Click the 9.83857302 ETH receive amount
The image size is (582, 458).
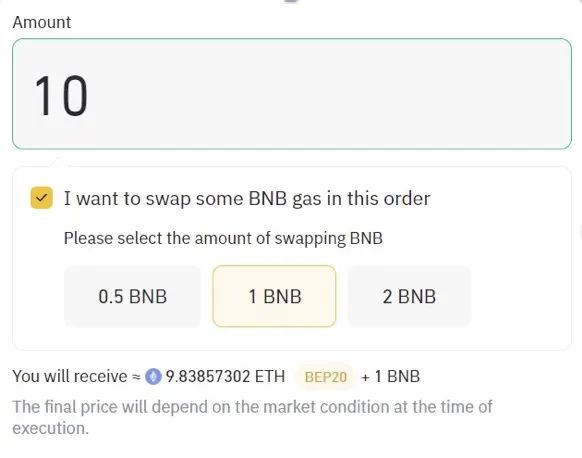(225, 376)
